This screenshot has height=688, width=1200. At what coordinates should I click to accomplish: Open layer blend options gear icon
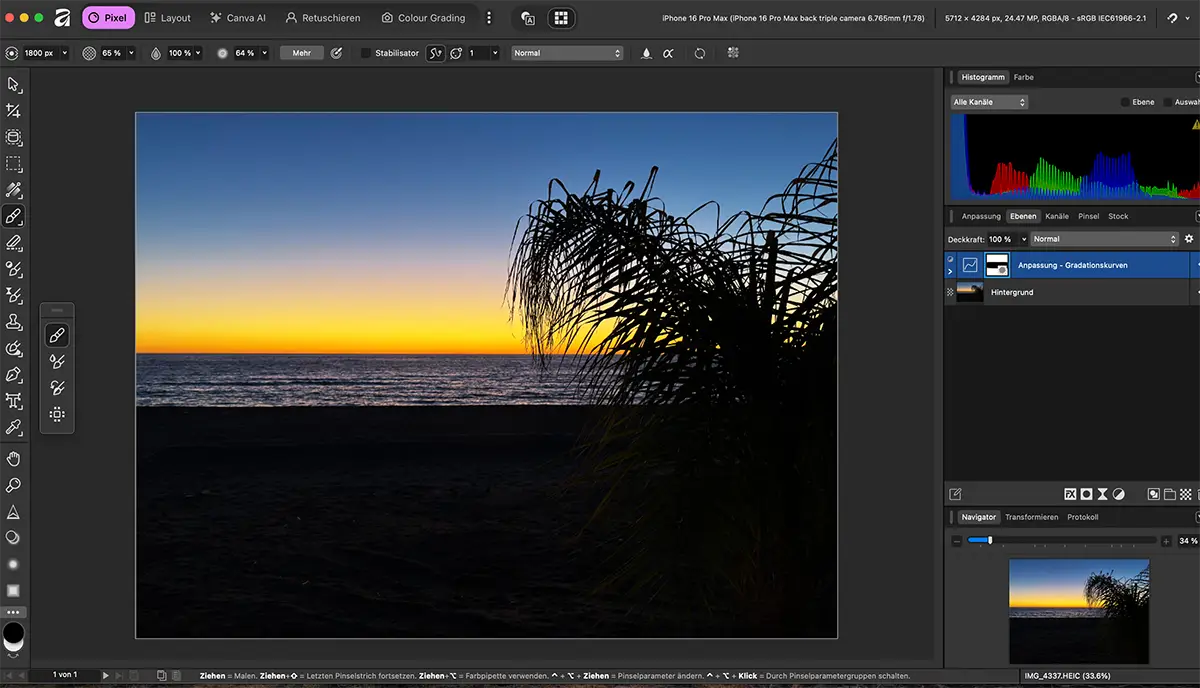point(1189,239)
